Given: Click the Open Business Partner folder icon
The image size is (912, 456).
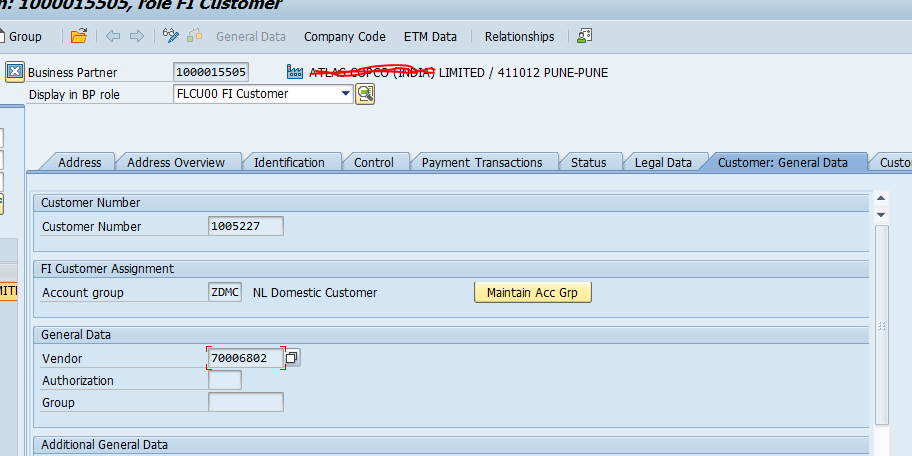Looking at the screenshot, I should click(x=79, y=37).
